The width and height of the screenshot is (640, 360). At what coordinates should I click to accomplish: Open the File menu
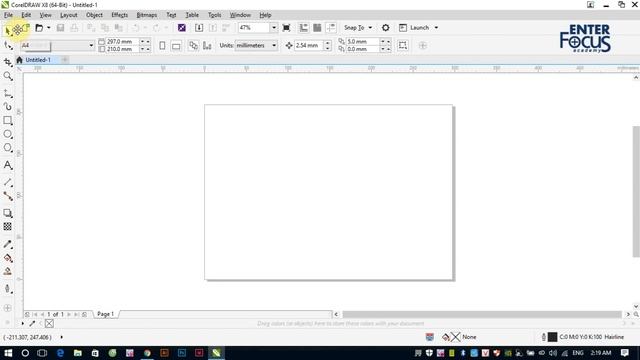(8, 15)
